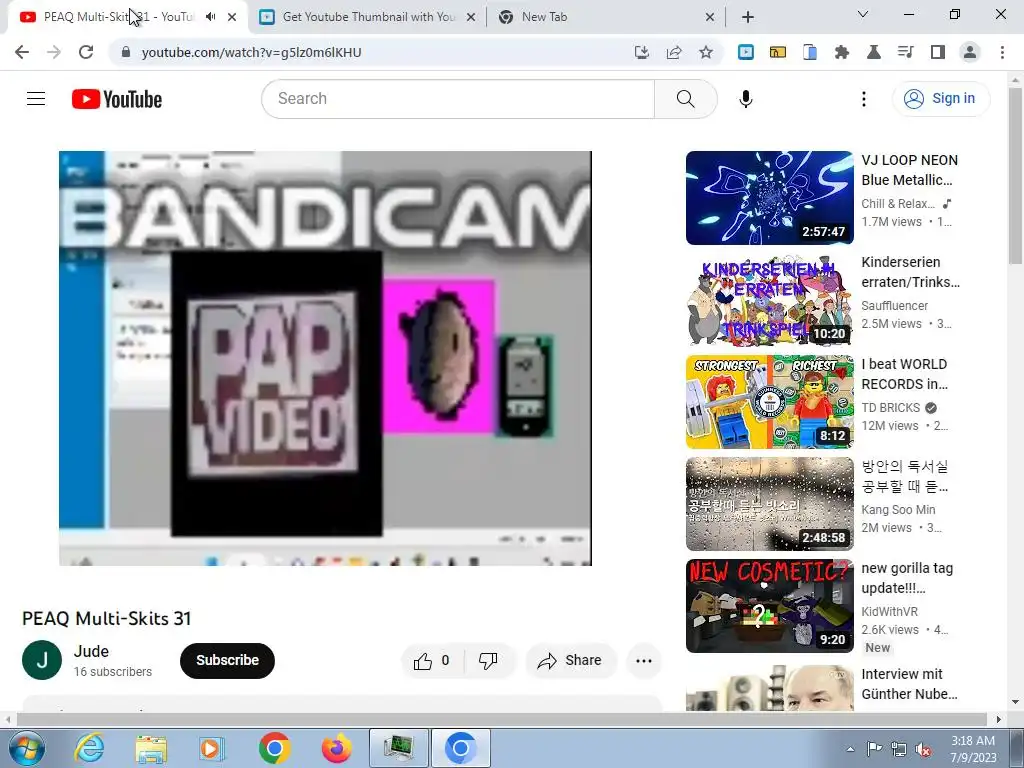Click the muted volume tray icon
This screenshot has width=1024, height=768.
point(923,749)
